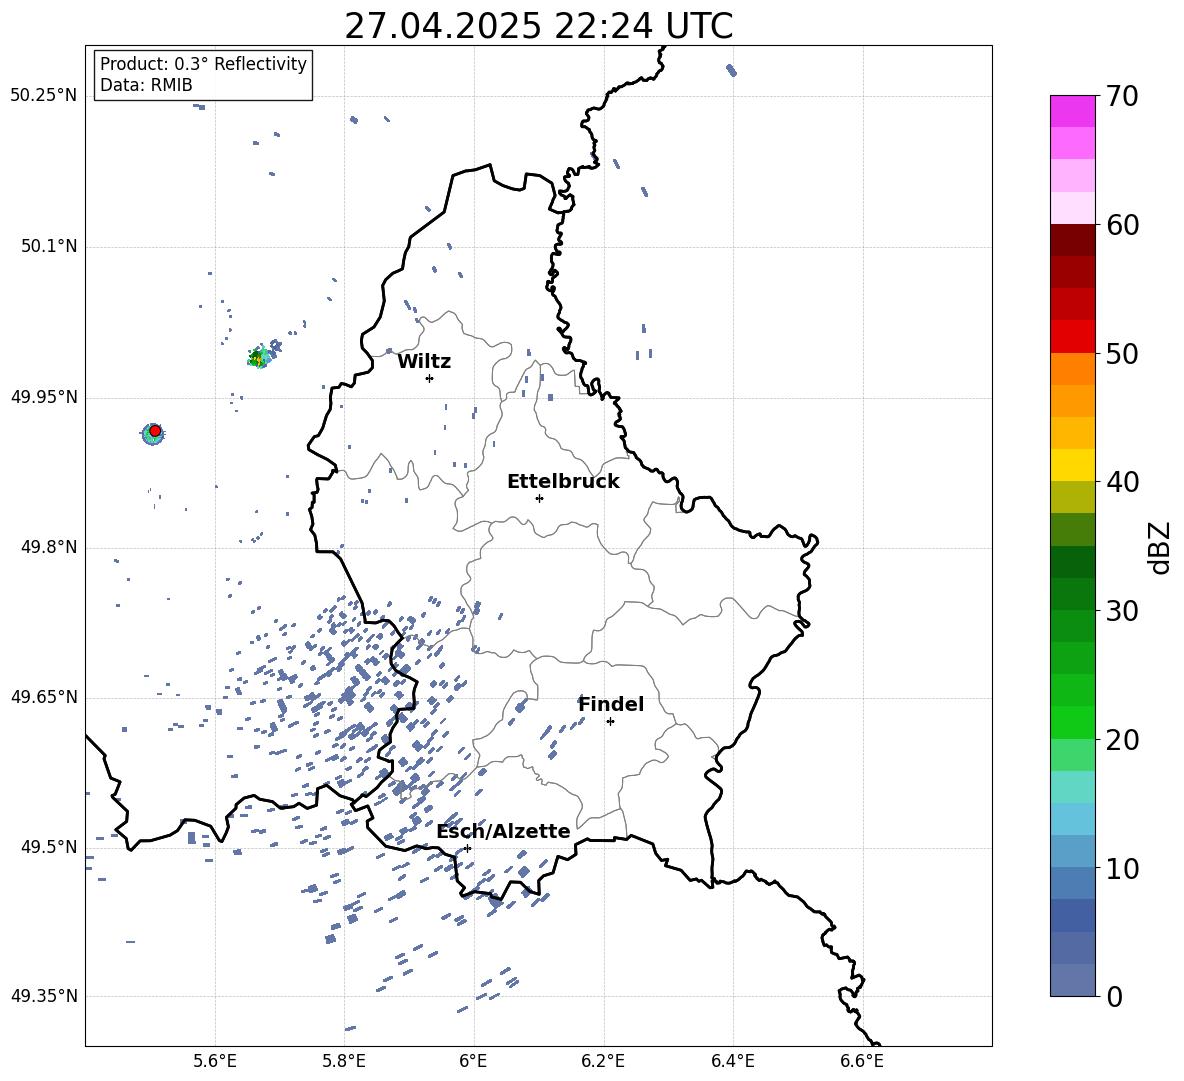Click the dark maroon colorbar segment below 60
This screenshot has height=1081, width=1184.
coord(1072,241)
